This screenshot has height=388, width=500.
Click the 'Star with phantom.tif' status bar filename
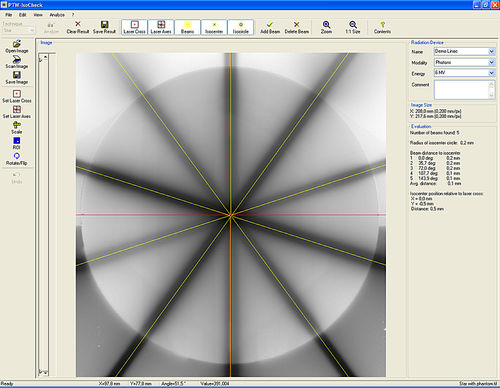click(x=478, y=384)
